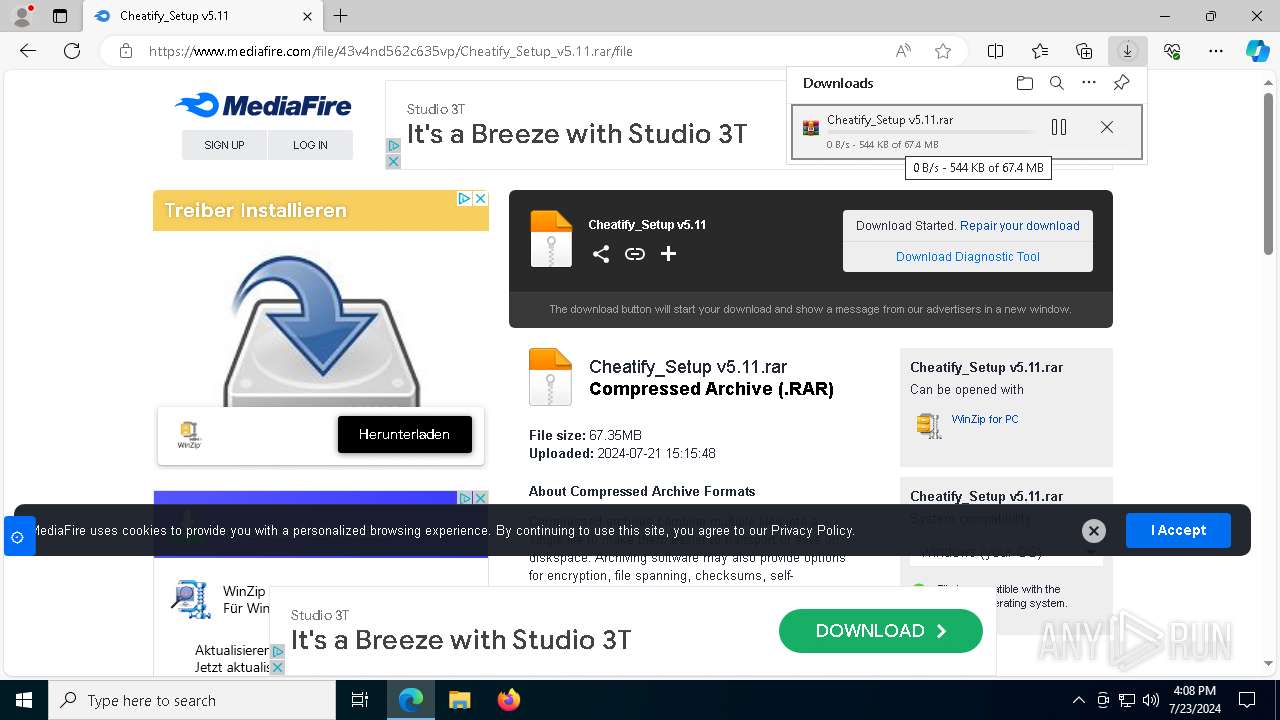Show hidden system tray icons
This screenshot has height=720, width=1280.
(x=1078, y=700)
